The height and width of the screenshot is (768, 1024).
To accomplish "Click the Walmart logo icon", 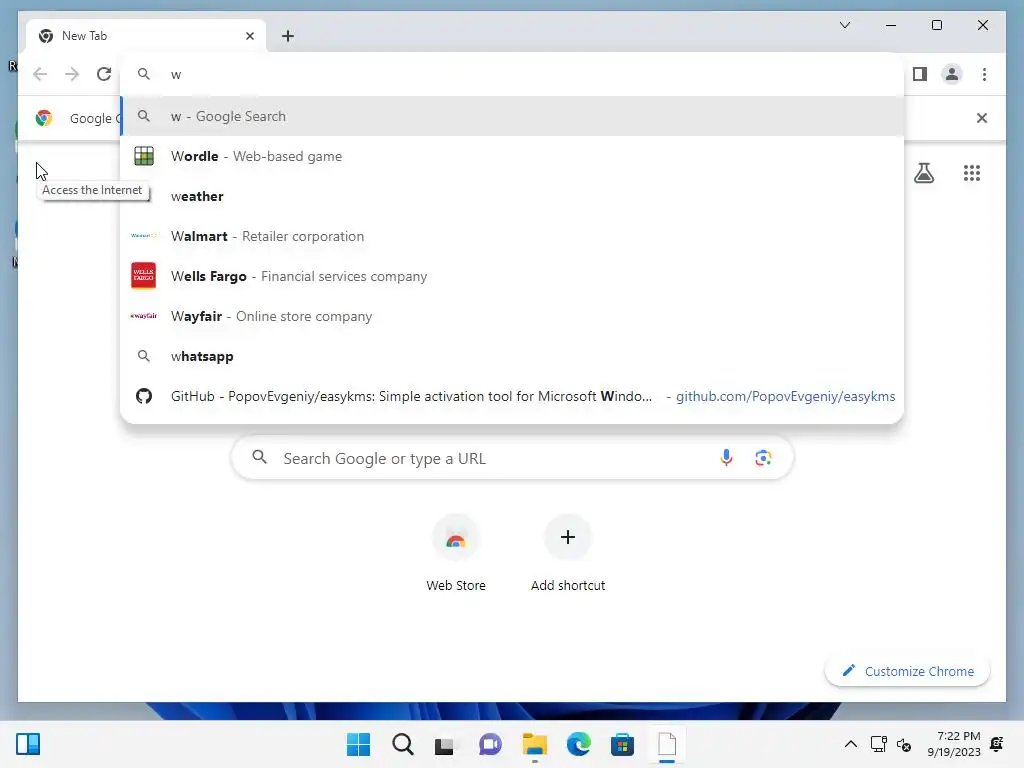I will (x=144, y=236).
